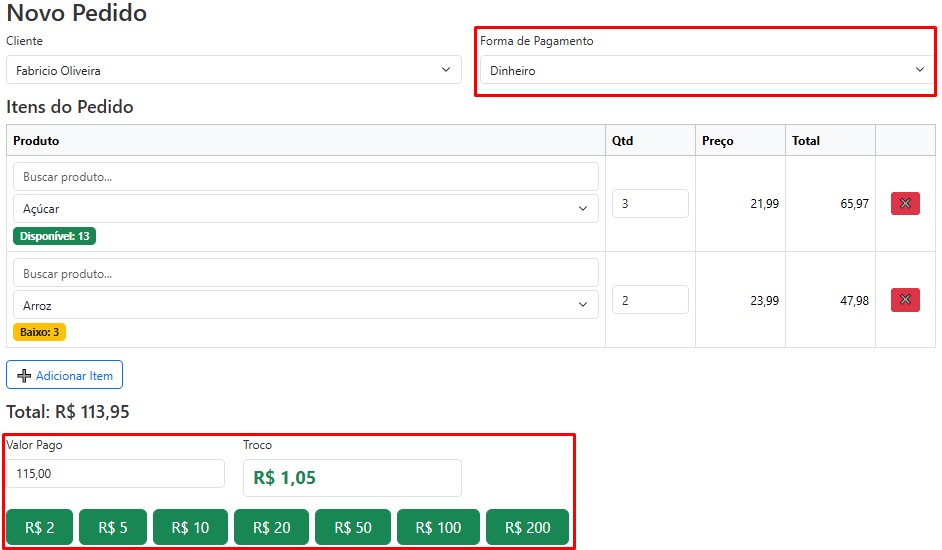
Task: Open the Açúcar product selector
Action: (305, 209)
